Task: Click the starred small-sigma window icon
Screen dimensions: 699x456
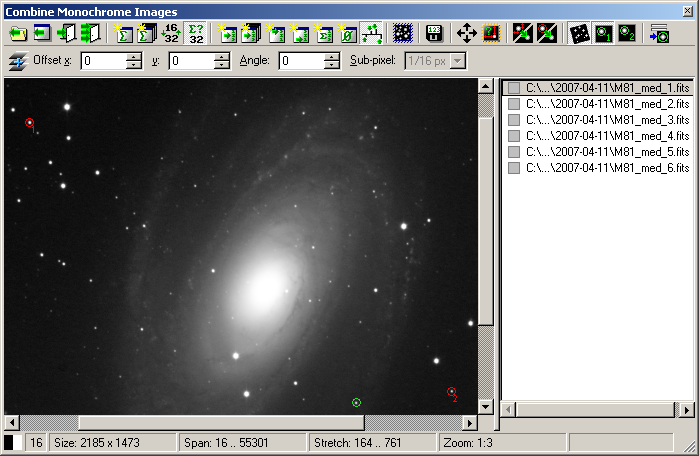Action: [x=324, y=33]
